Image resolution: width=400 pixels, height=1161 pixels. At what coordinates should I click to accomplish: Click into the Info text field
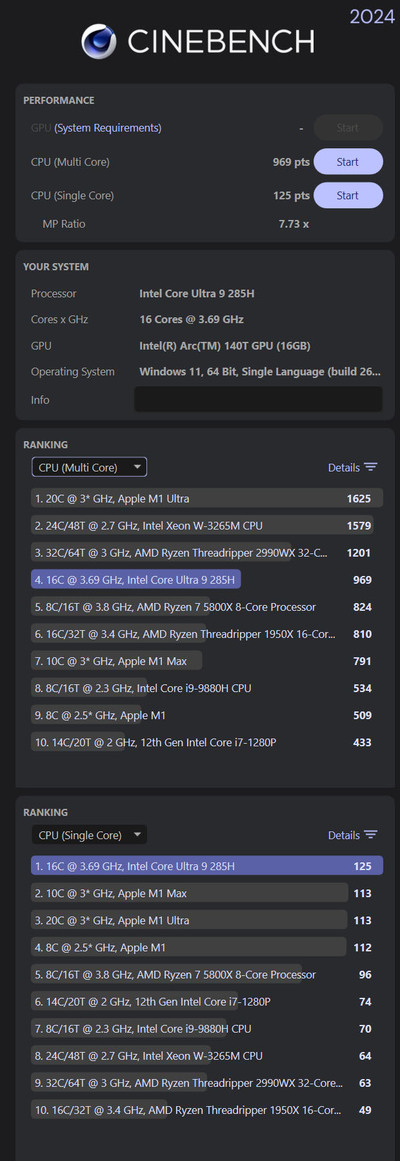pyautogui.click(x=259, y=399)
